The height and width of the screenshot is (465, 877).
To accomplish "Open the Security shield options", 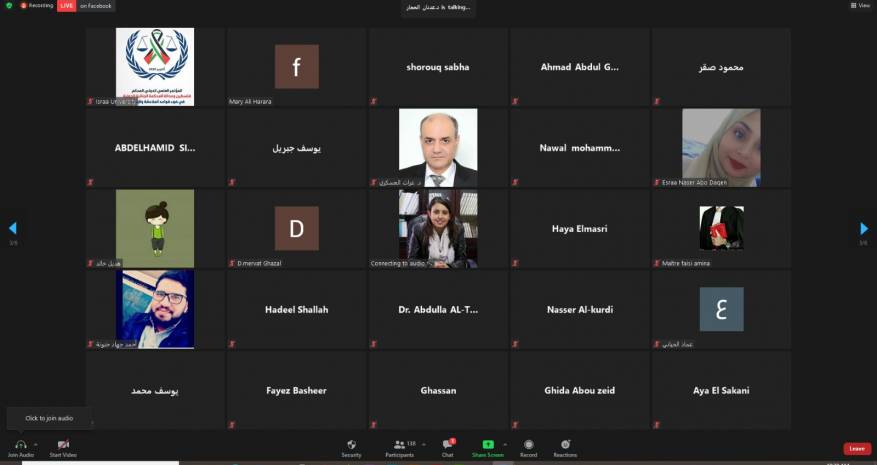I will (351, 444).
